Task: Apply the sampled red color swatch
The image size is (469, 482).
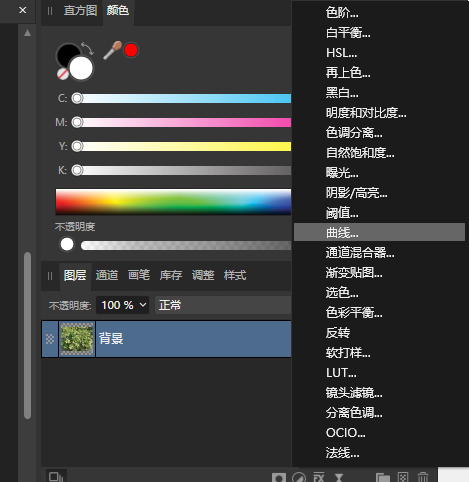Action: (x=131, y=50)
